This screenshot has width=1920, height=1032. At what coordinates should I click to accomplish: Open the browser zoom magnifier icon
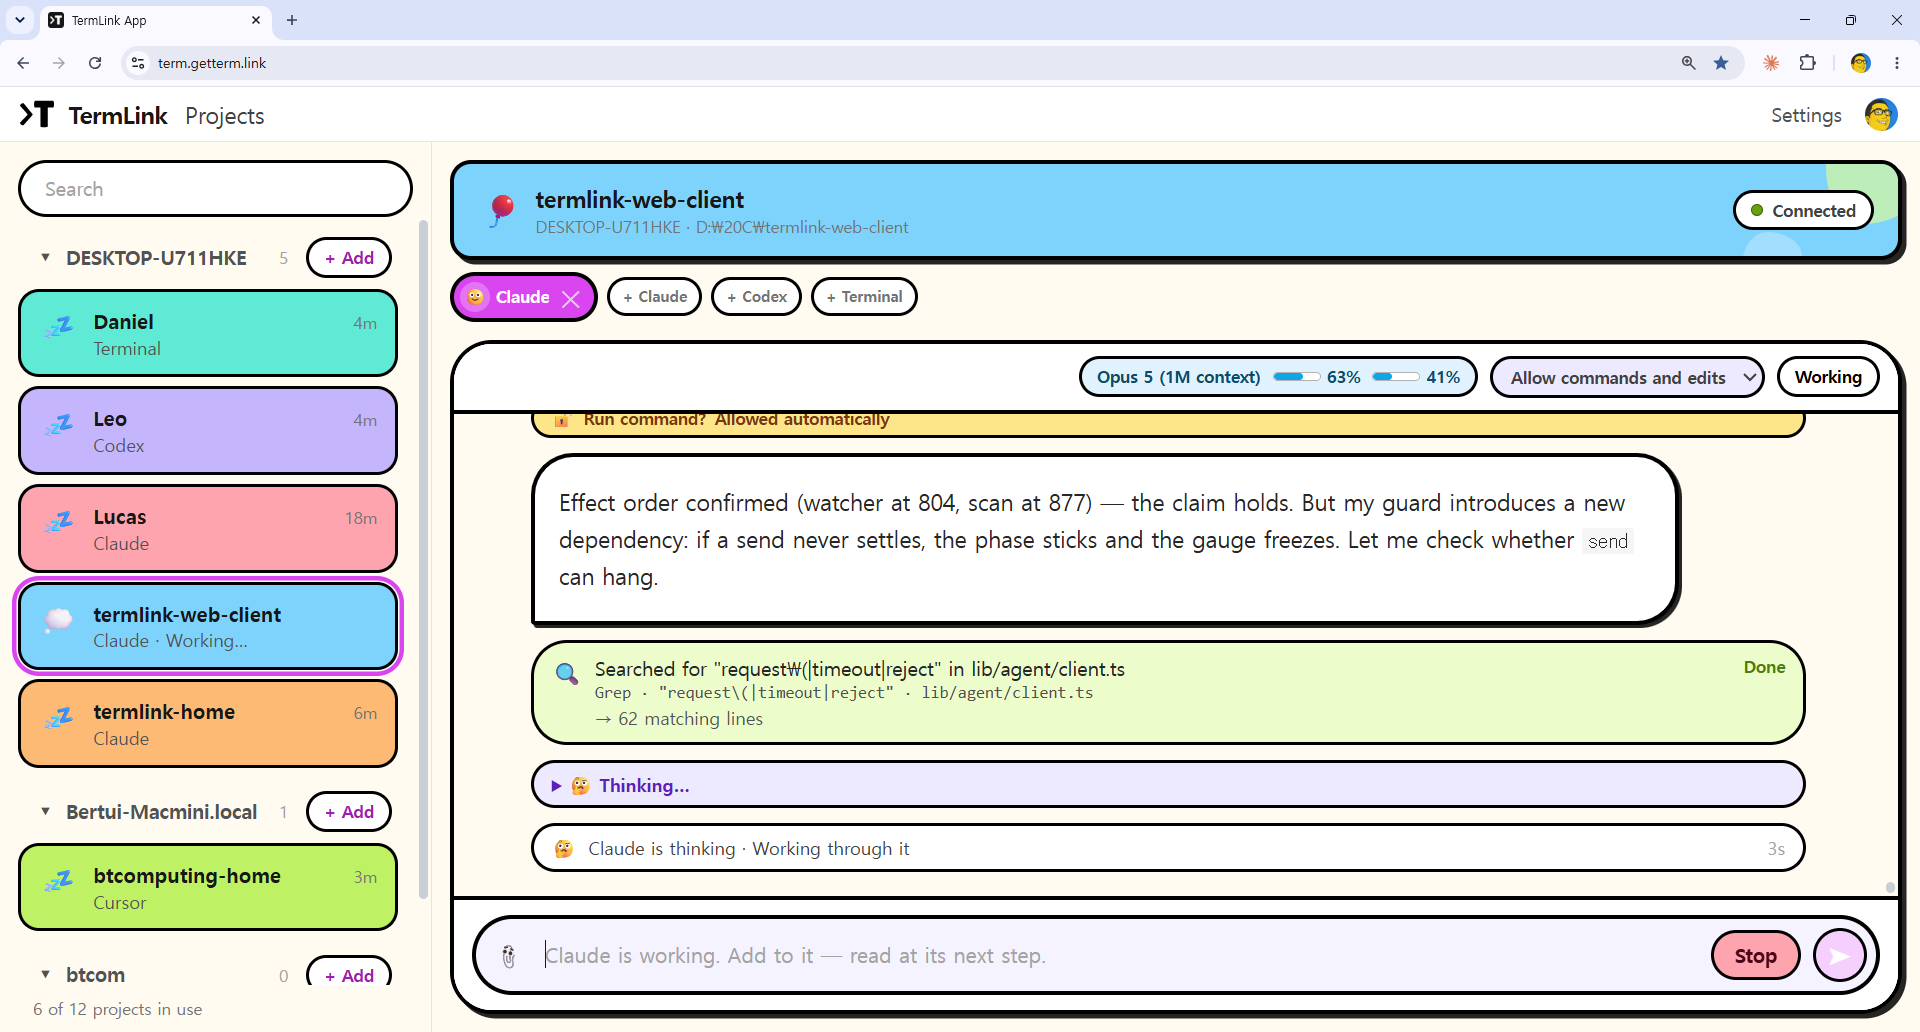point(1689,63)
